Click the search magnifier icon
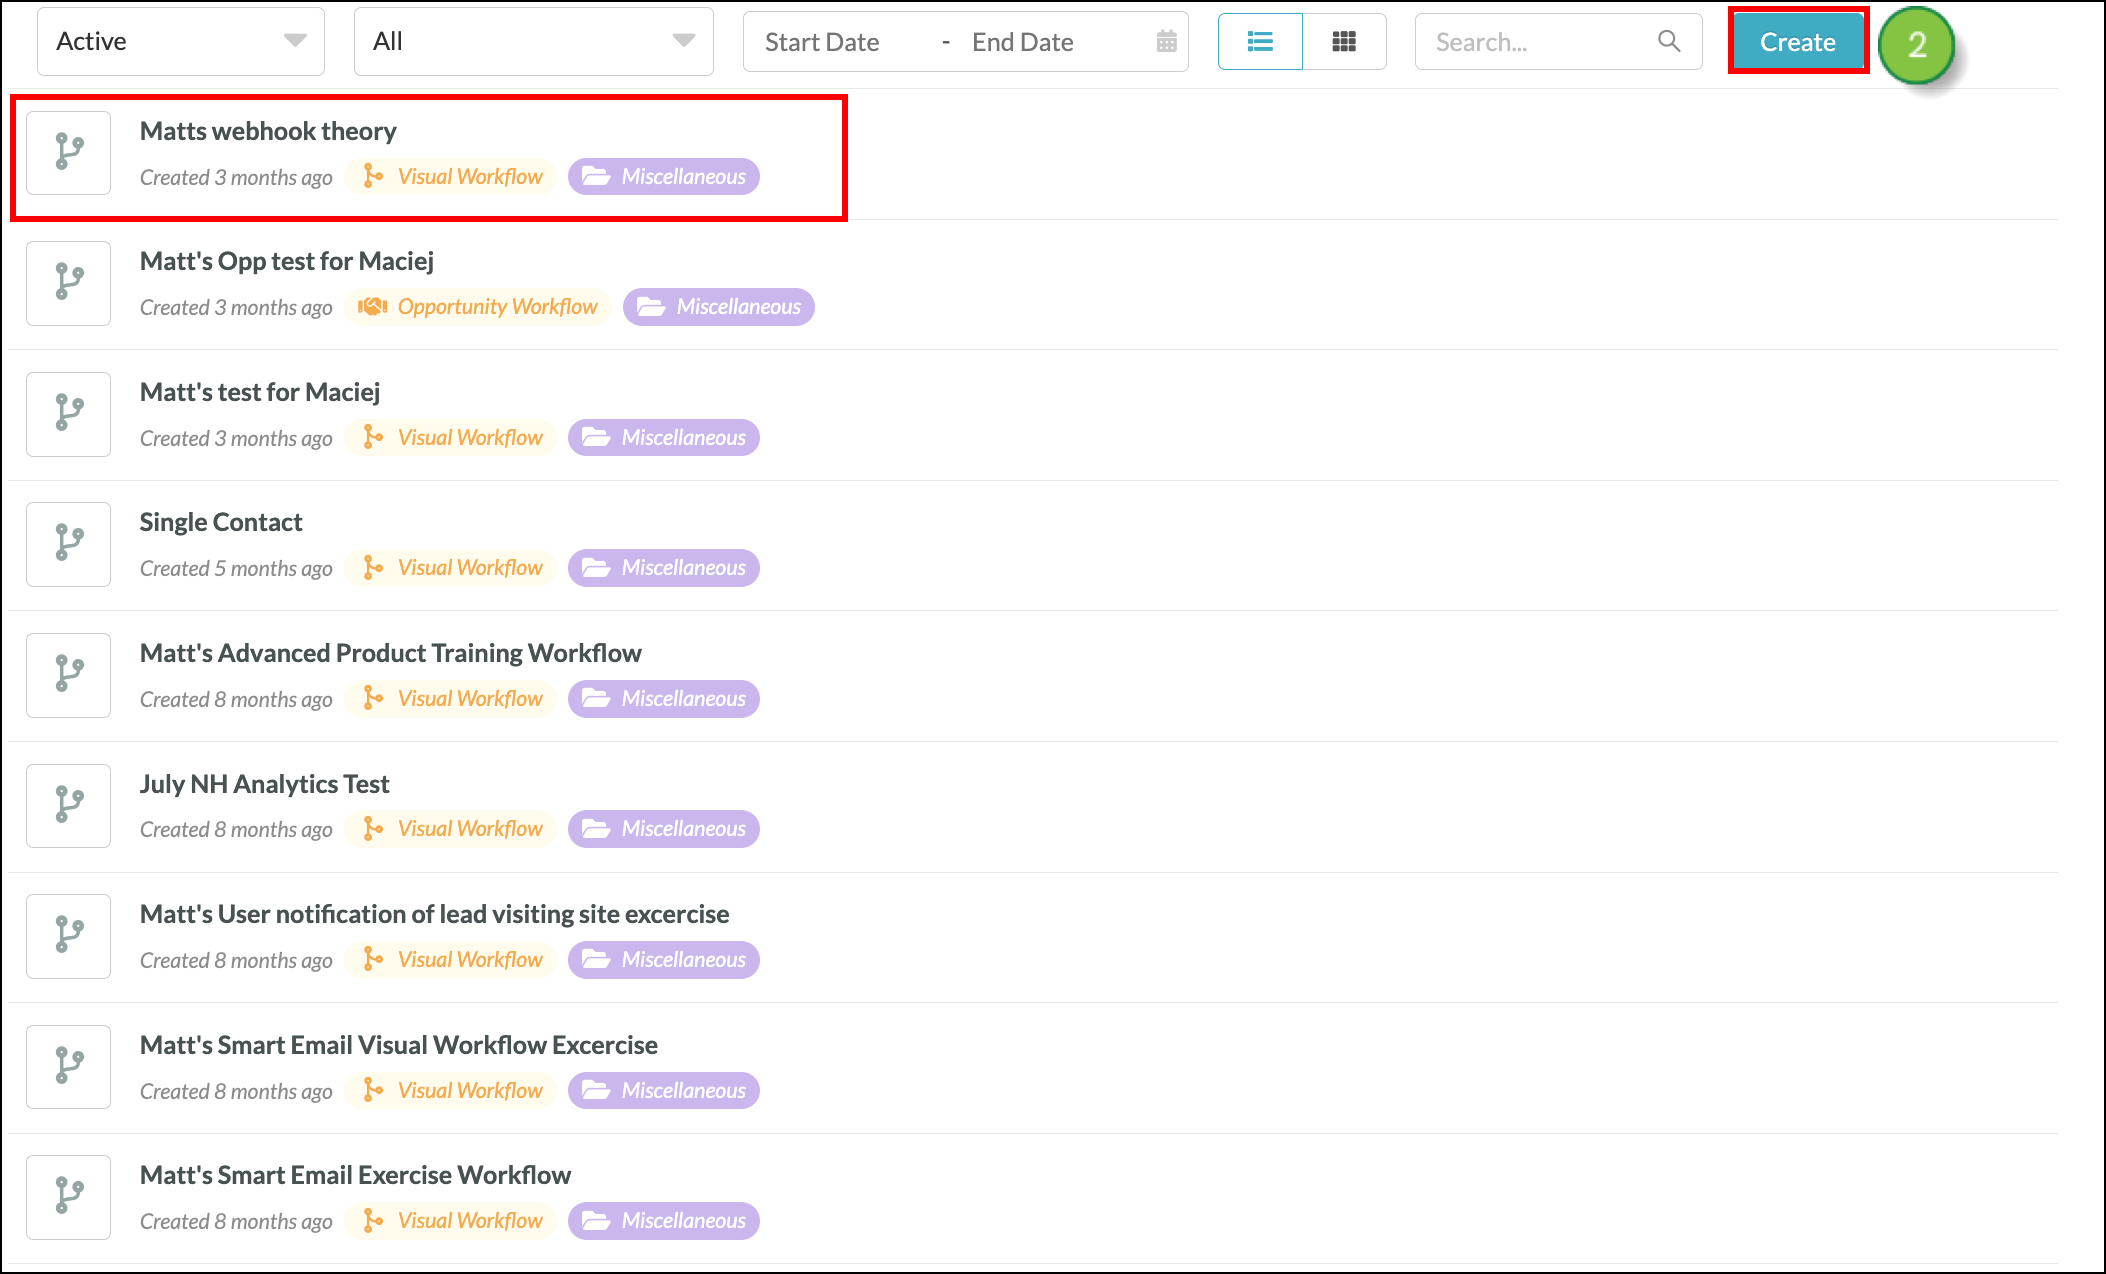 (1668, 41)
